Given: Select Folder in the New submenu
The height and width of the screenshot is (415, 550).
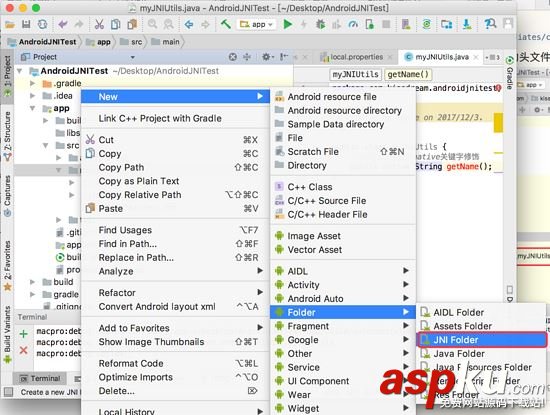Looking at the screenshot, I should [x=343, y=312].
